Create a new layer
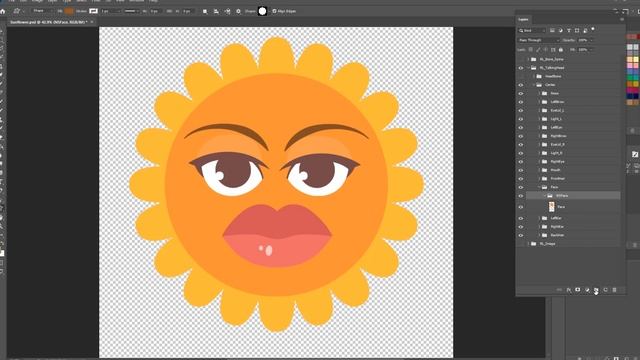Screen dimensions: 640x360 [x=605, y=290]
